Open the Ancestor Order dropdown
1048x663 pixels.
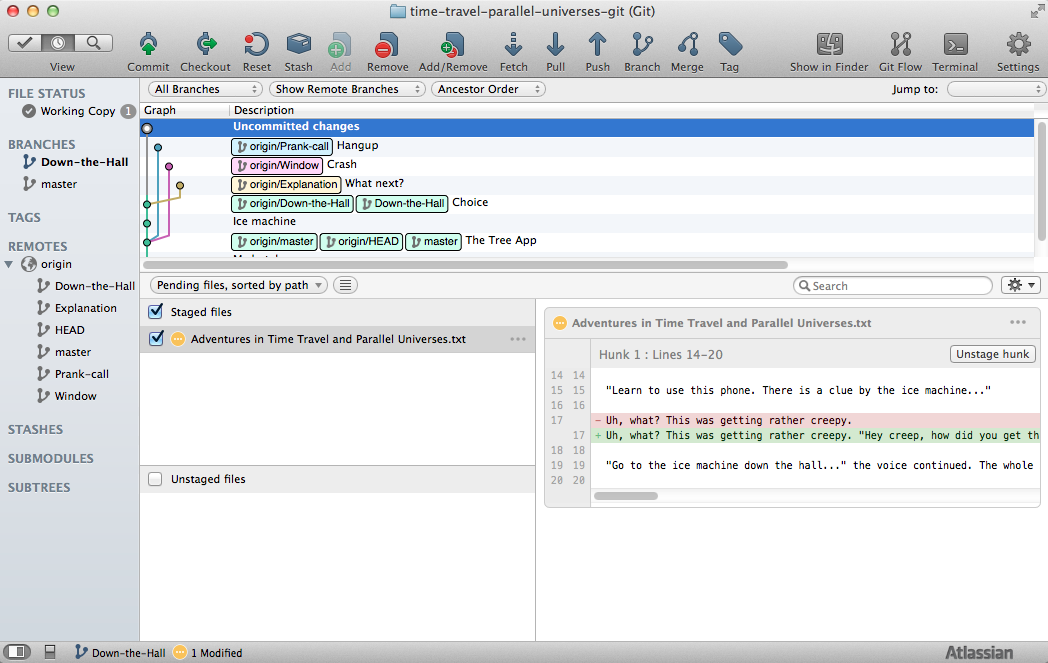click(489, 89)
